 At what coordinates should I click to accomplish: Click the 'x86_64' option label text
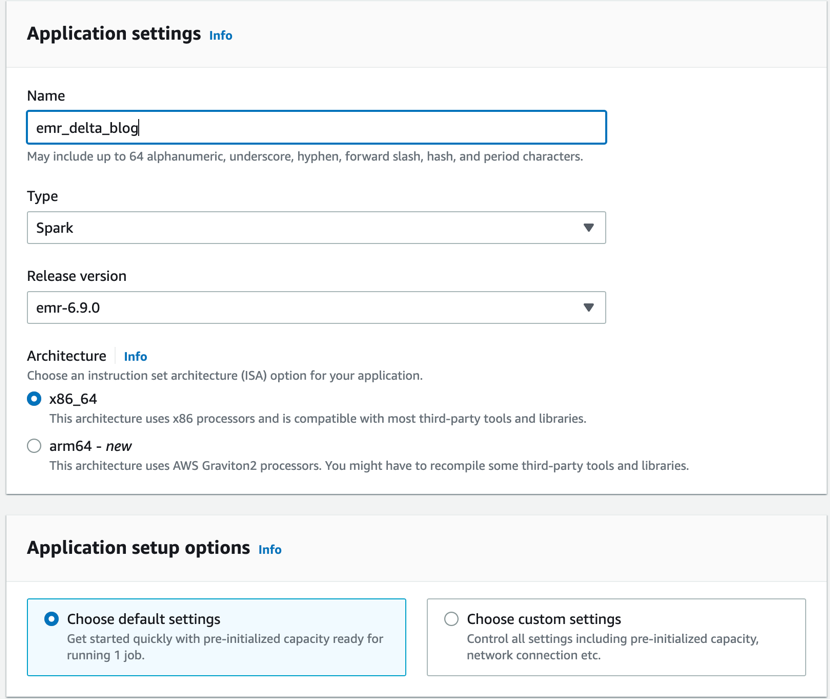point(73,399)
